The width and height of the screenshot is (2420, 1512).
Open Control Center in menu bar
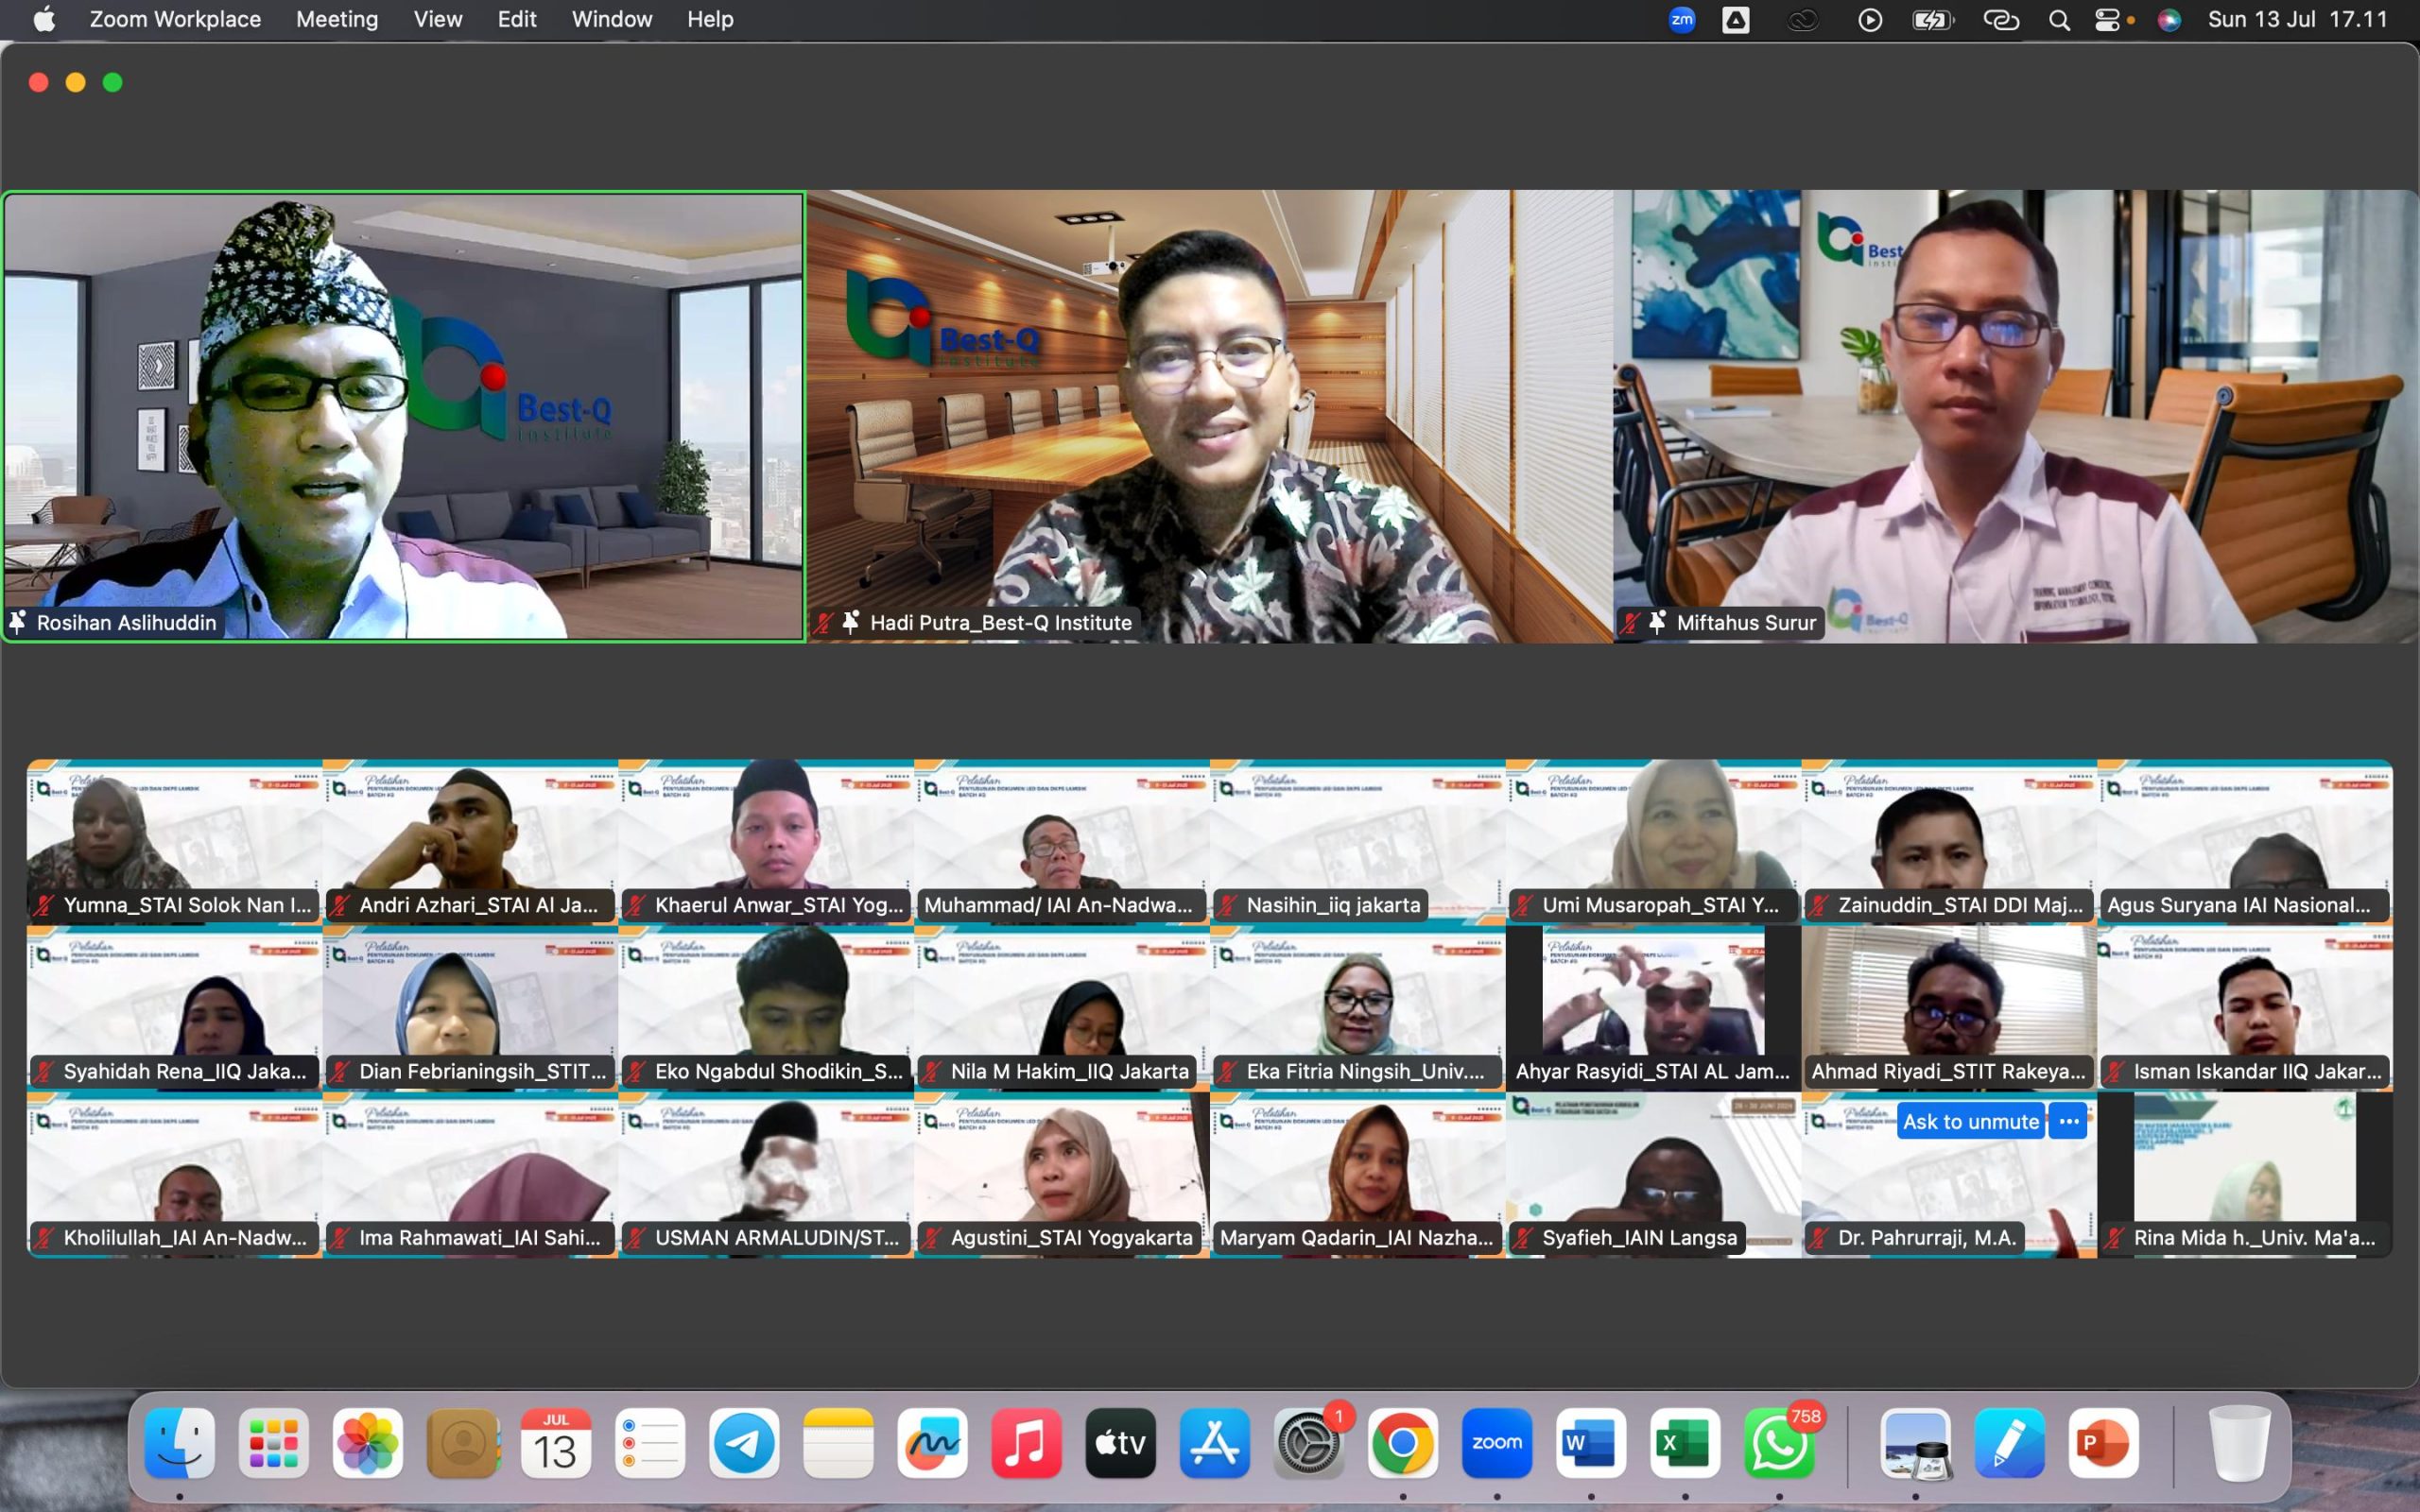(2107, 20)
